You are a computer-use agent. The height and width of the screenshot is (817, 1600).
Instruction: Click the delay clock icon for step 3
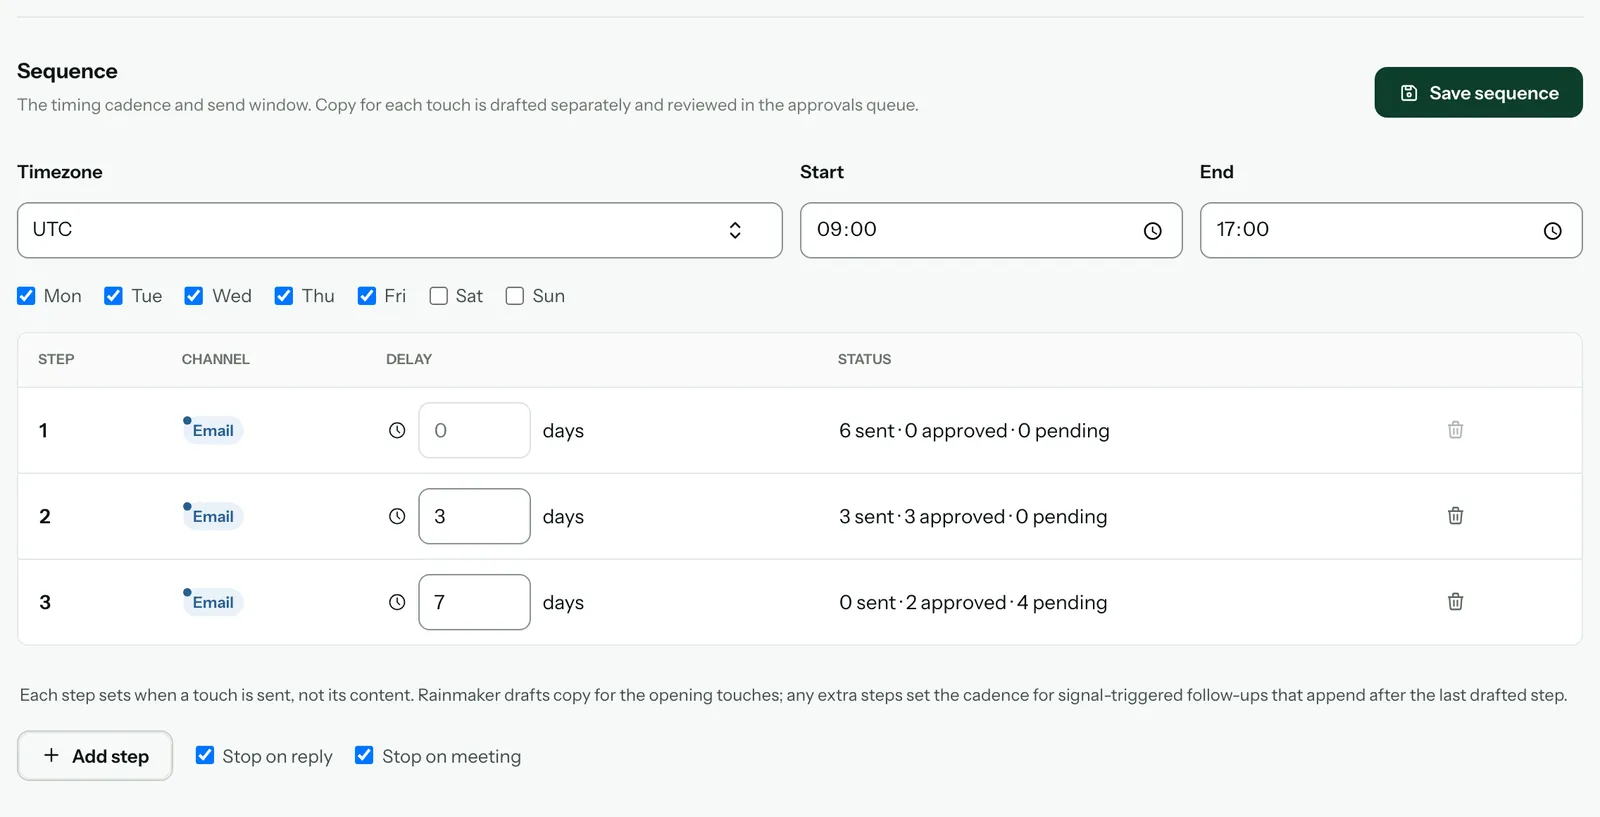click(x=397, y=602)
